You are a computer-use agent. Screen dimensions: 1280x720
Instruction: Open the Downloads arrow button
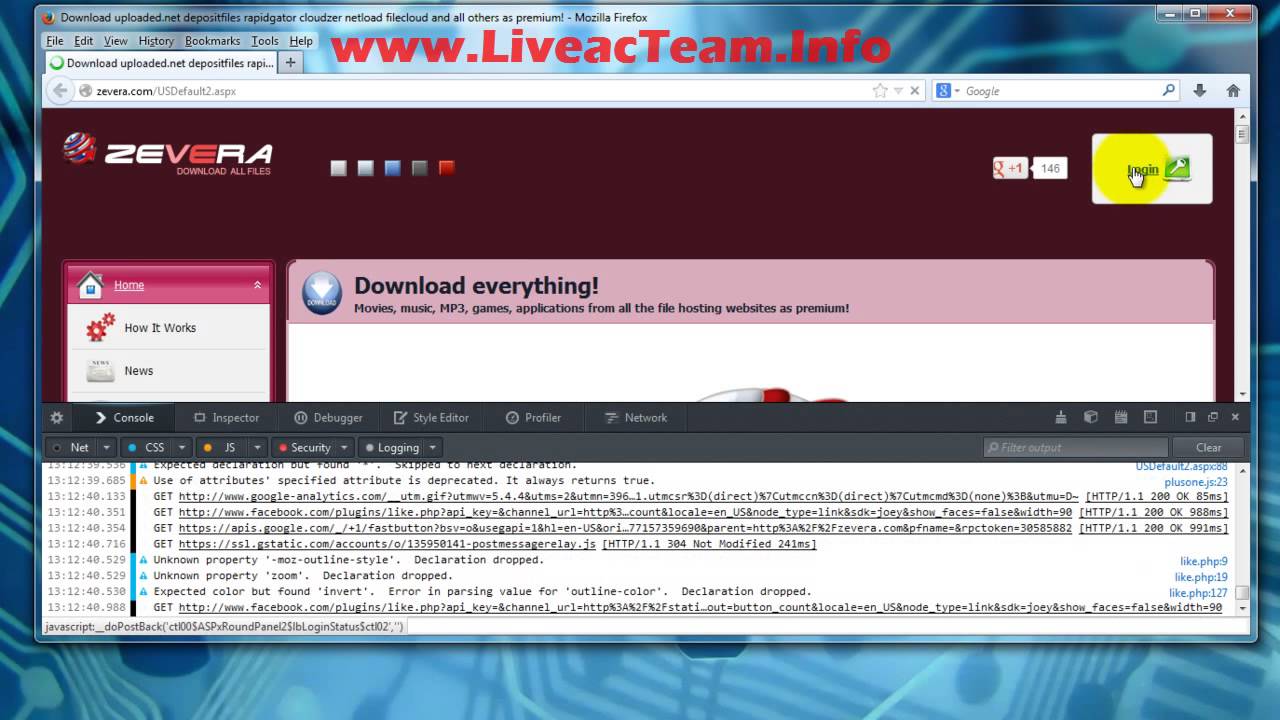pyautogui.click(x=1200, y=91)
